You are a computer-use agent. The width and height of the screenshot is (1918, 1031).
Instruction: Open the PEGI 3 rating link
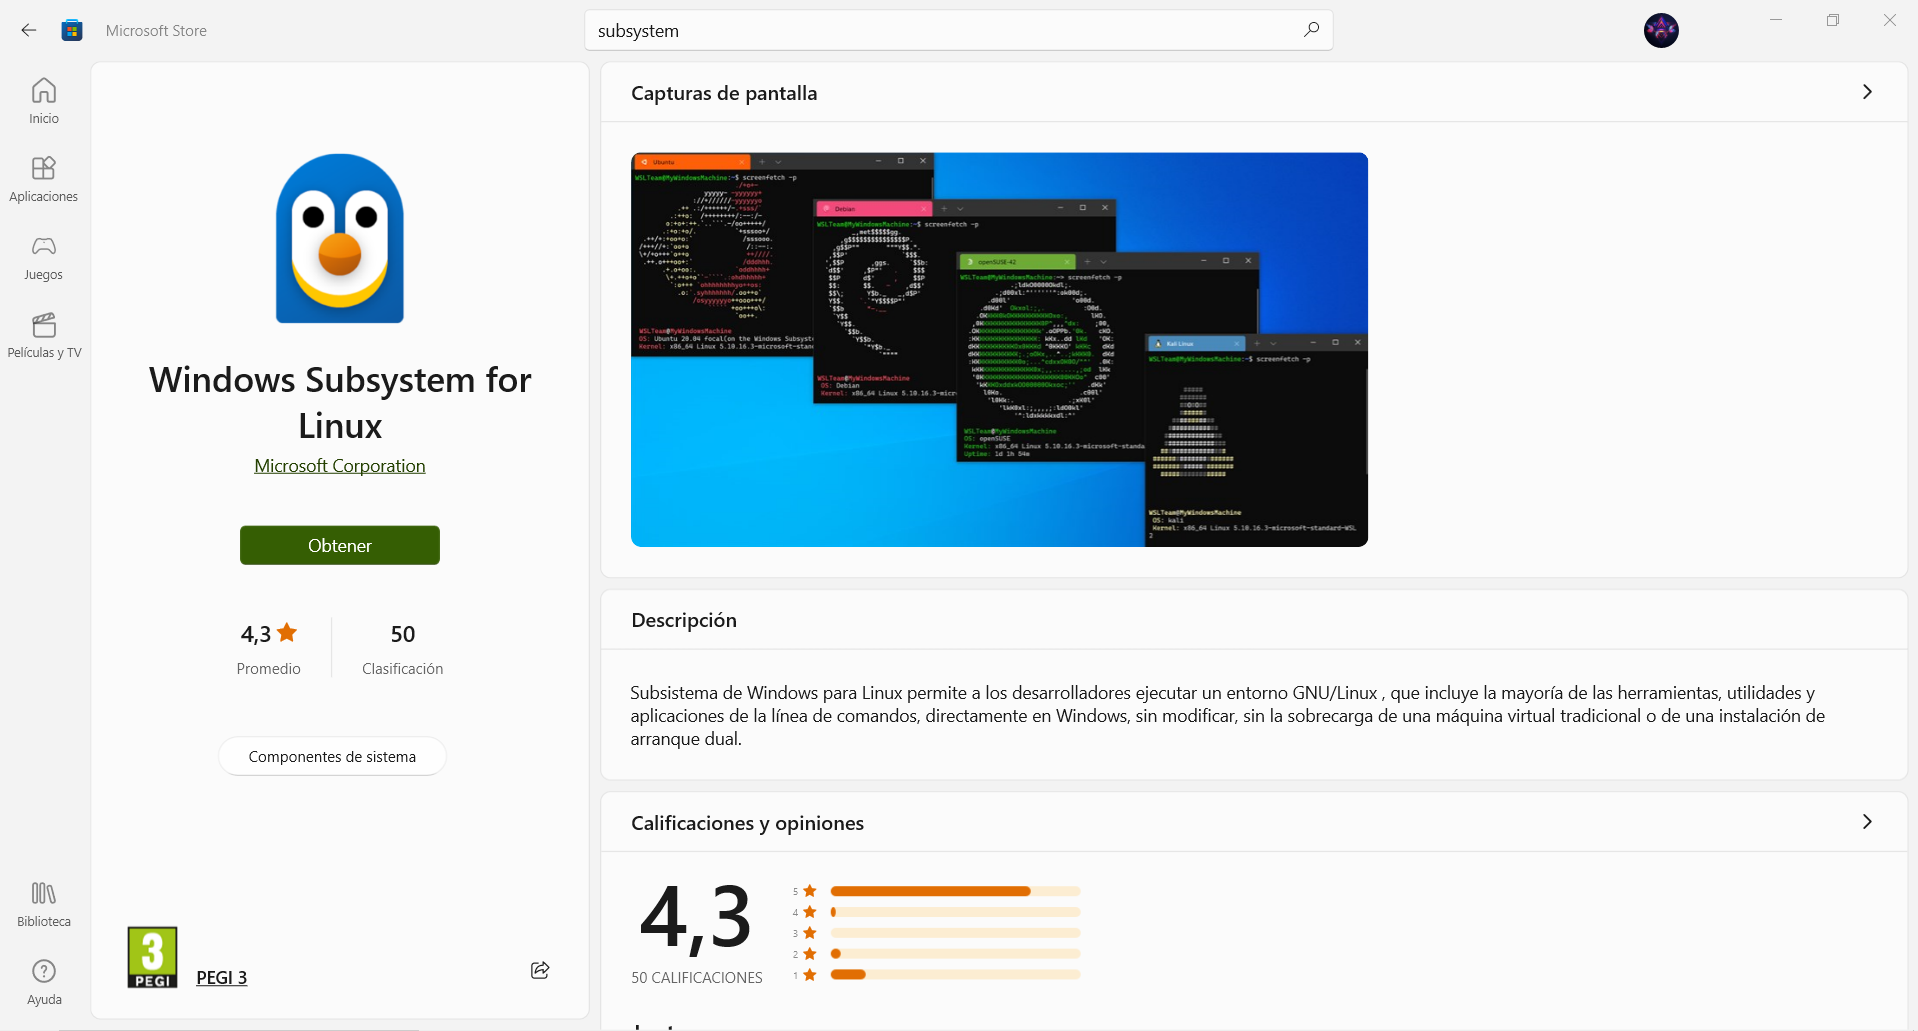tap(222, 978)
